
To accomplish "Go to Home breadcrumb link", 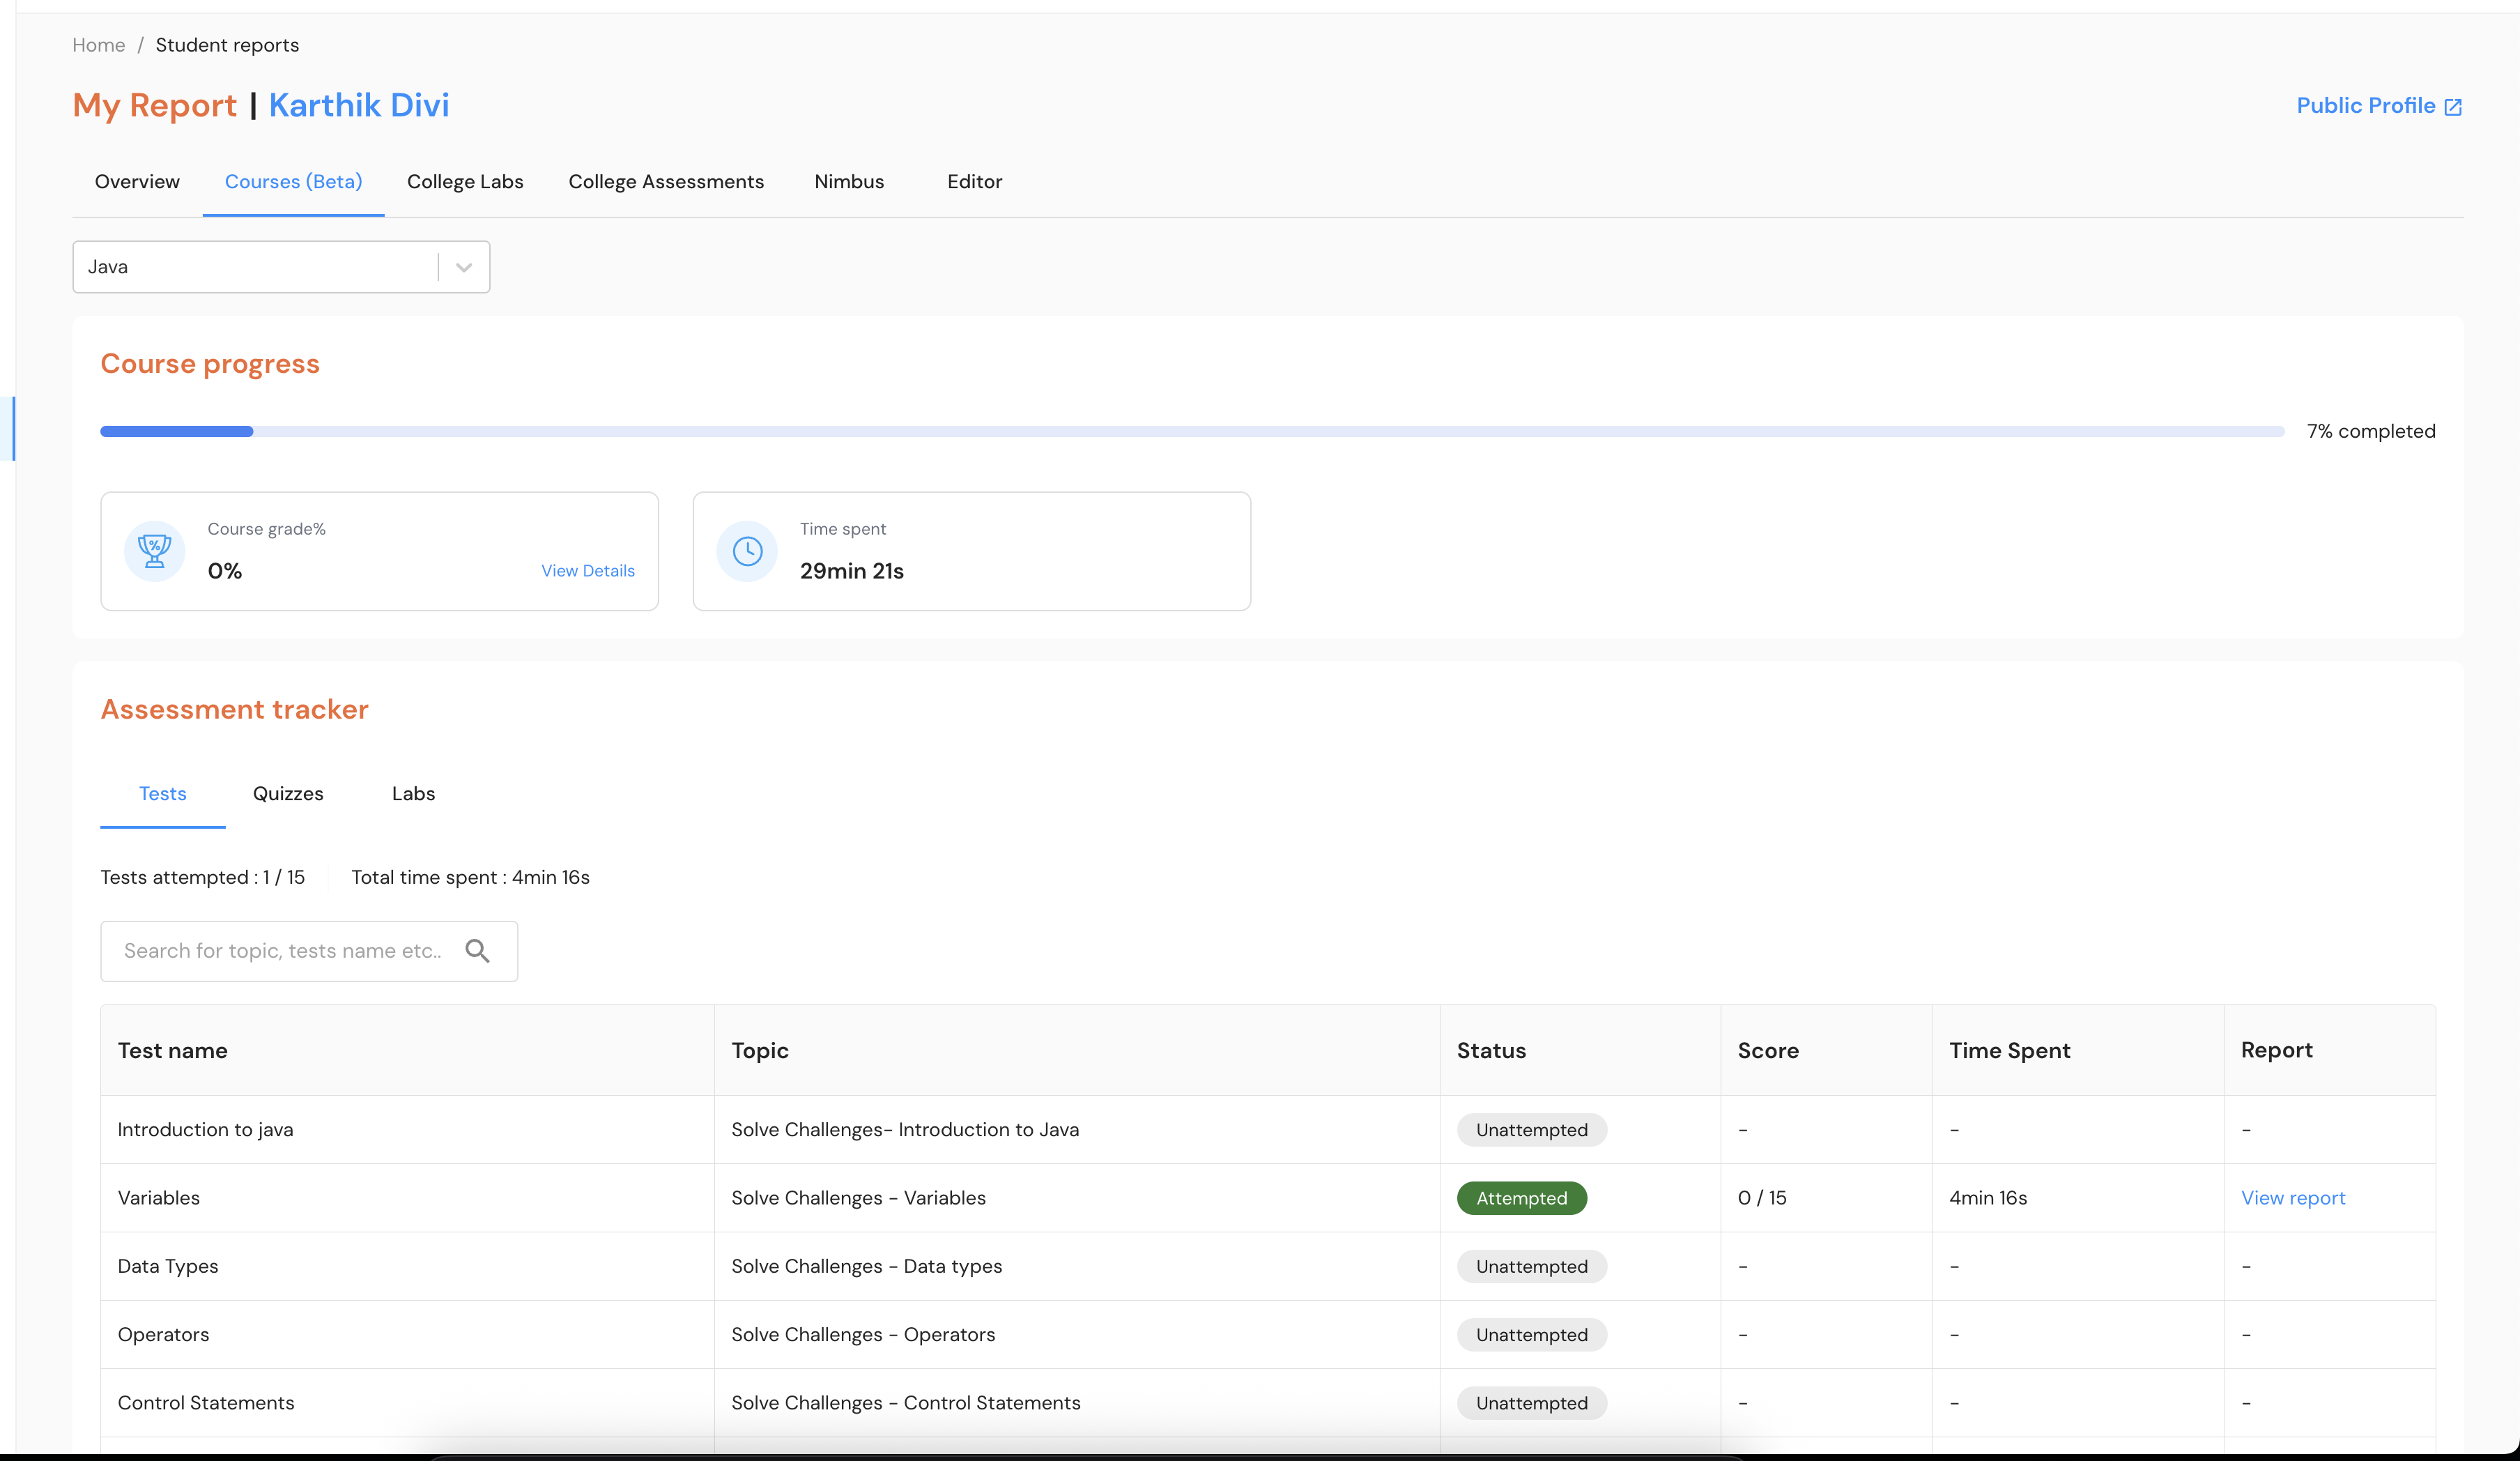I will pos(98,45).
